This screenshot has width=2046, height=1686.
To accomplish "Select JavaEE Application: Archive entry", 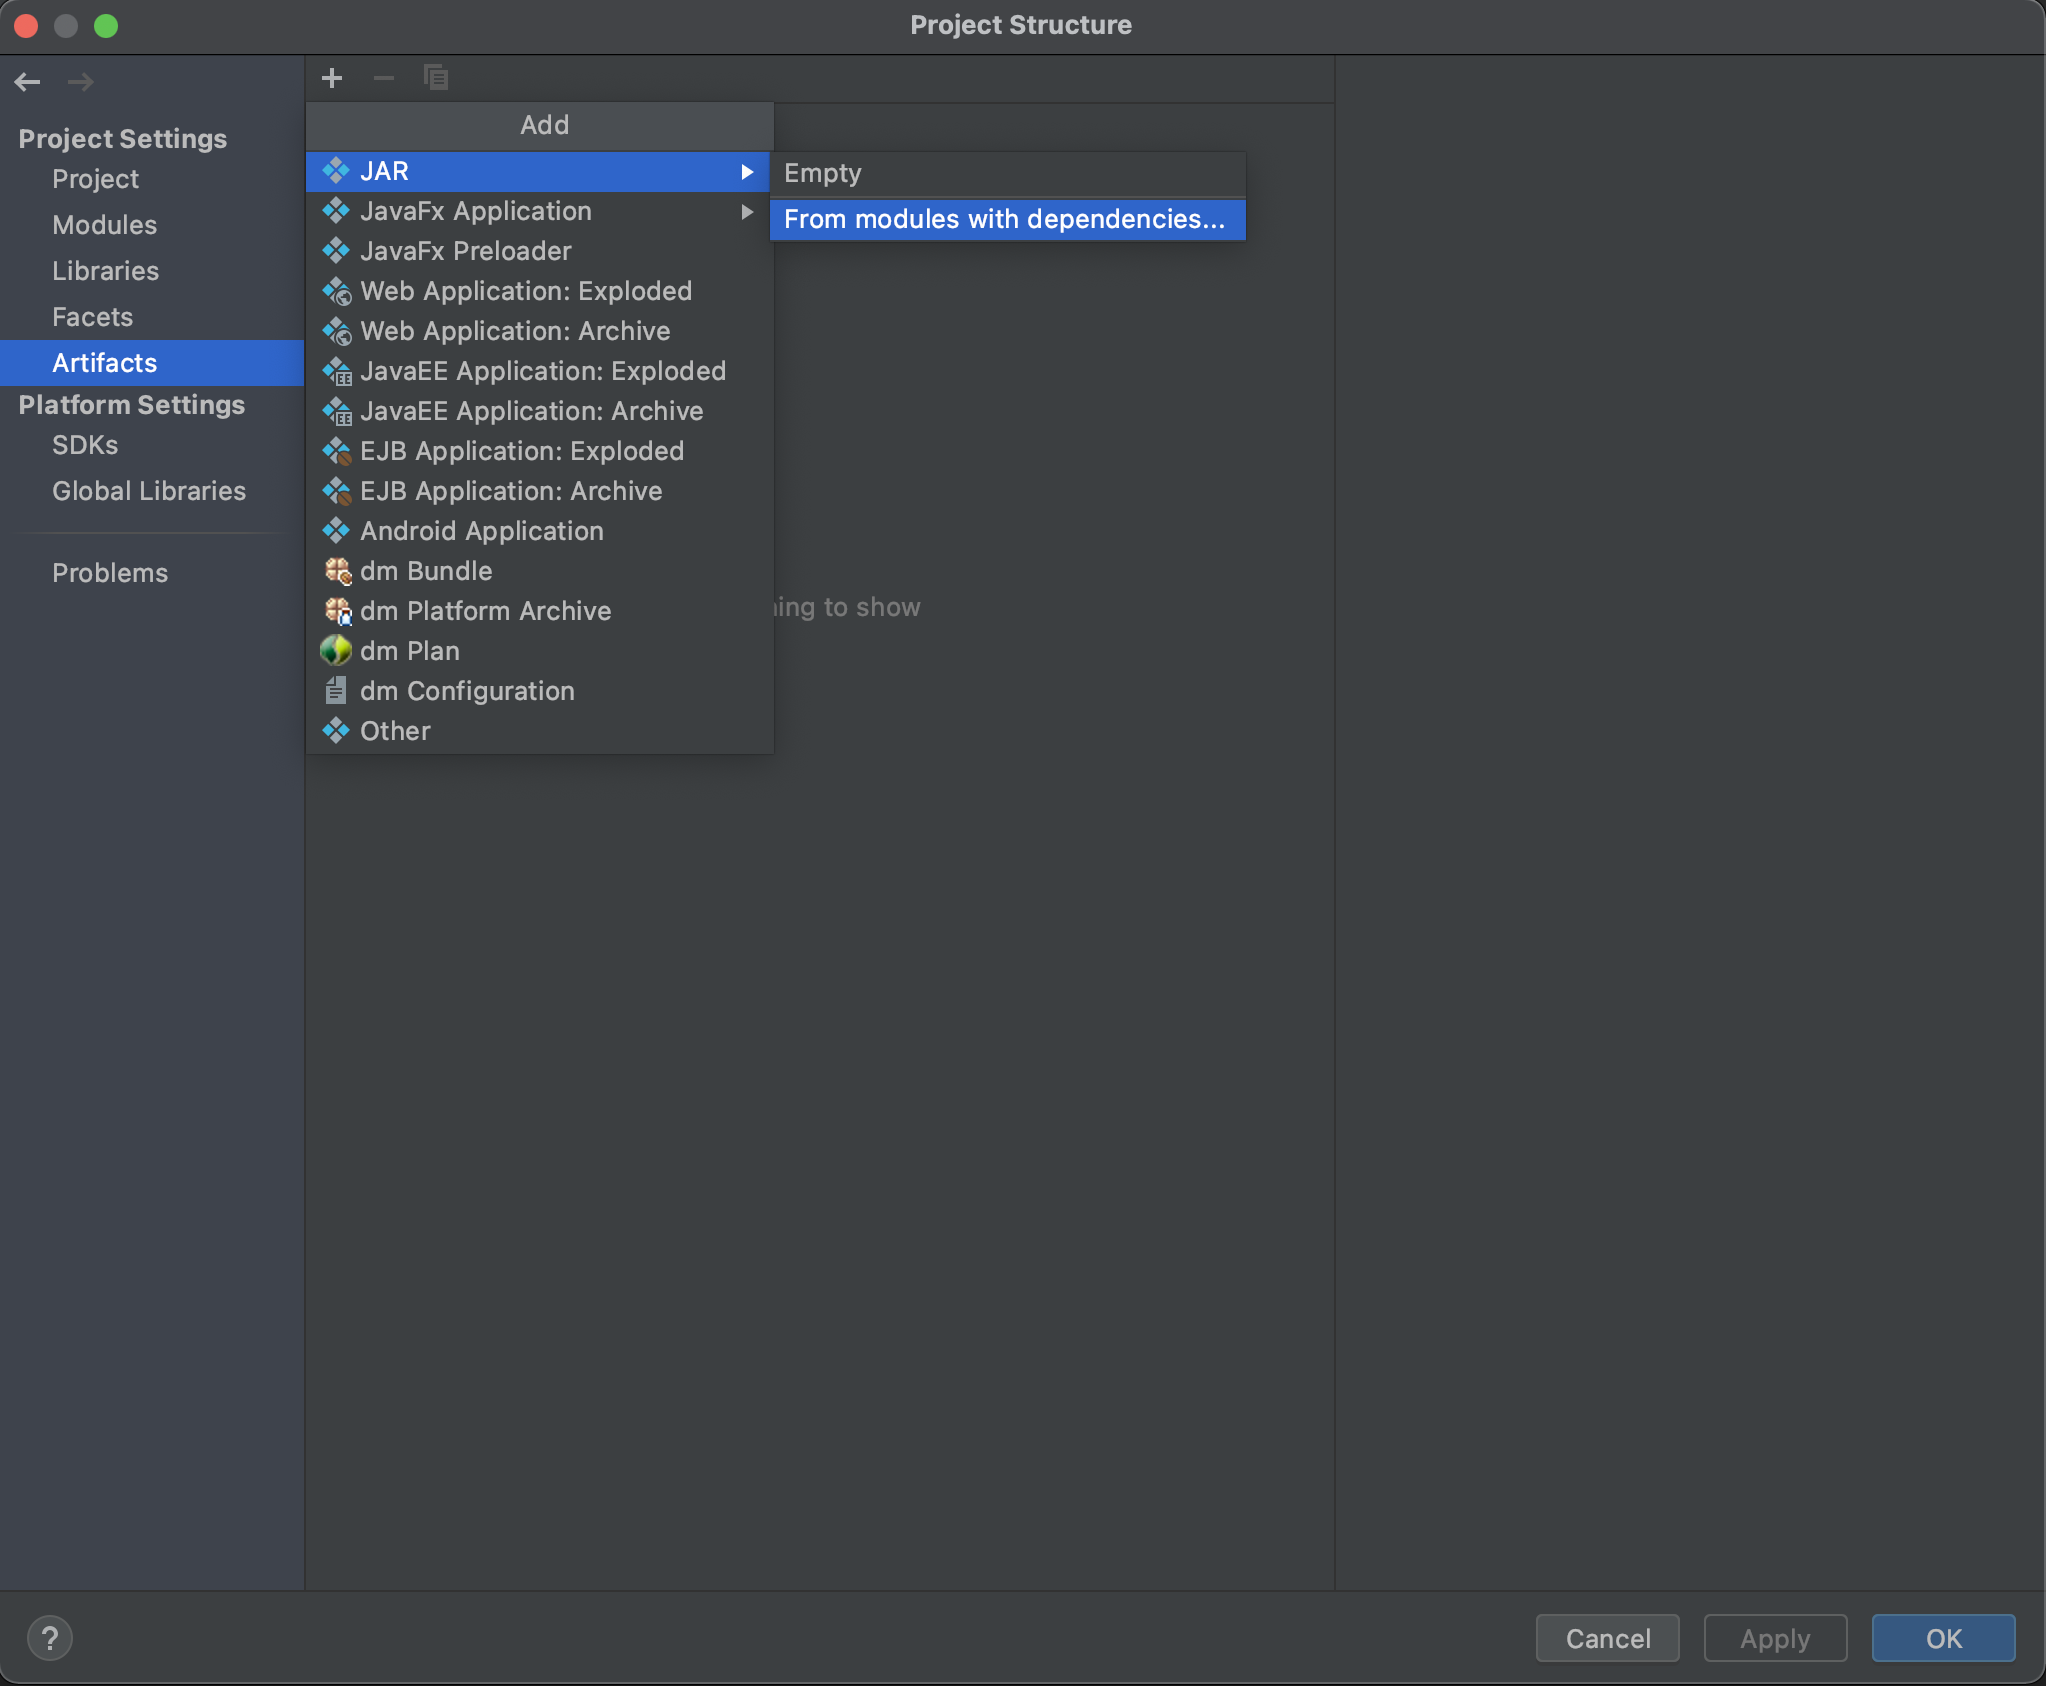I will click(531, 411).
